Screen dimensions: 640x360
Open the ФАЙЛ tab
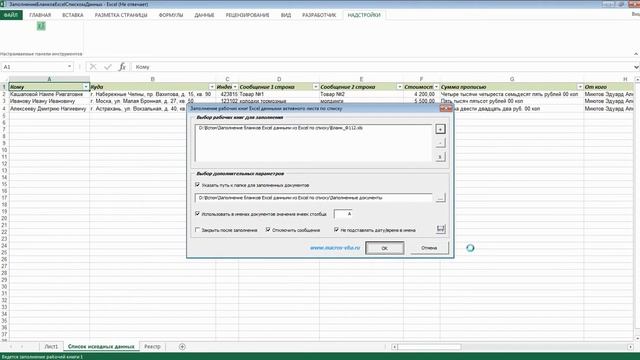11,15
